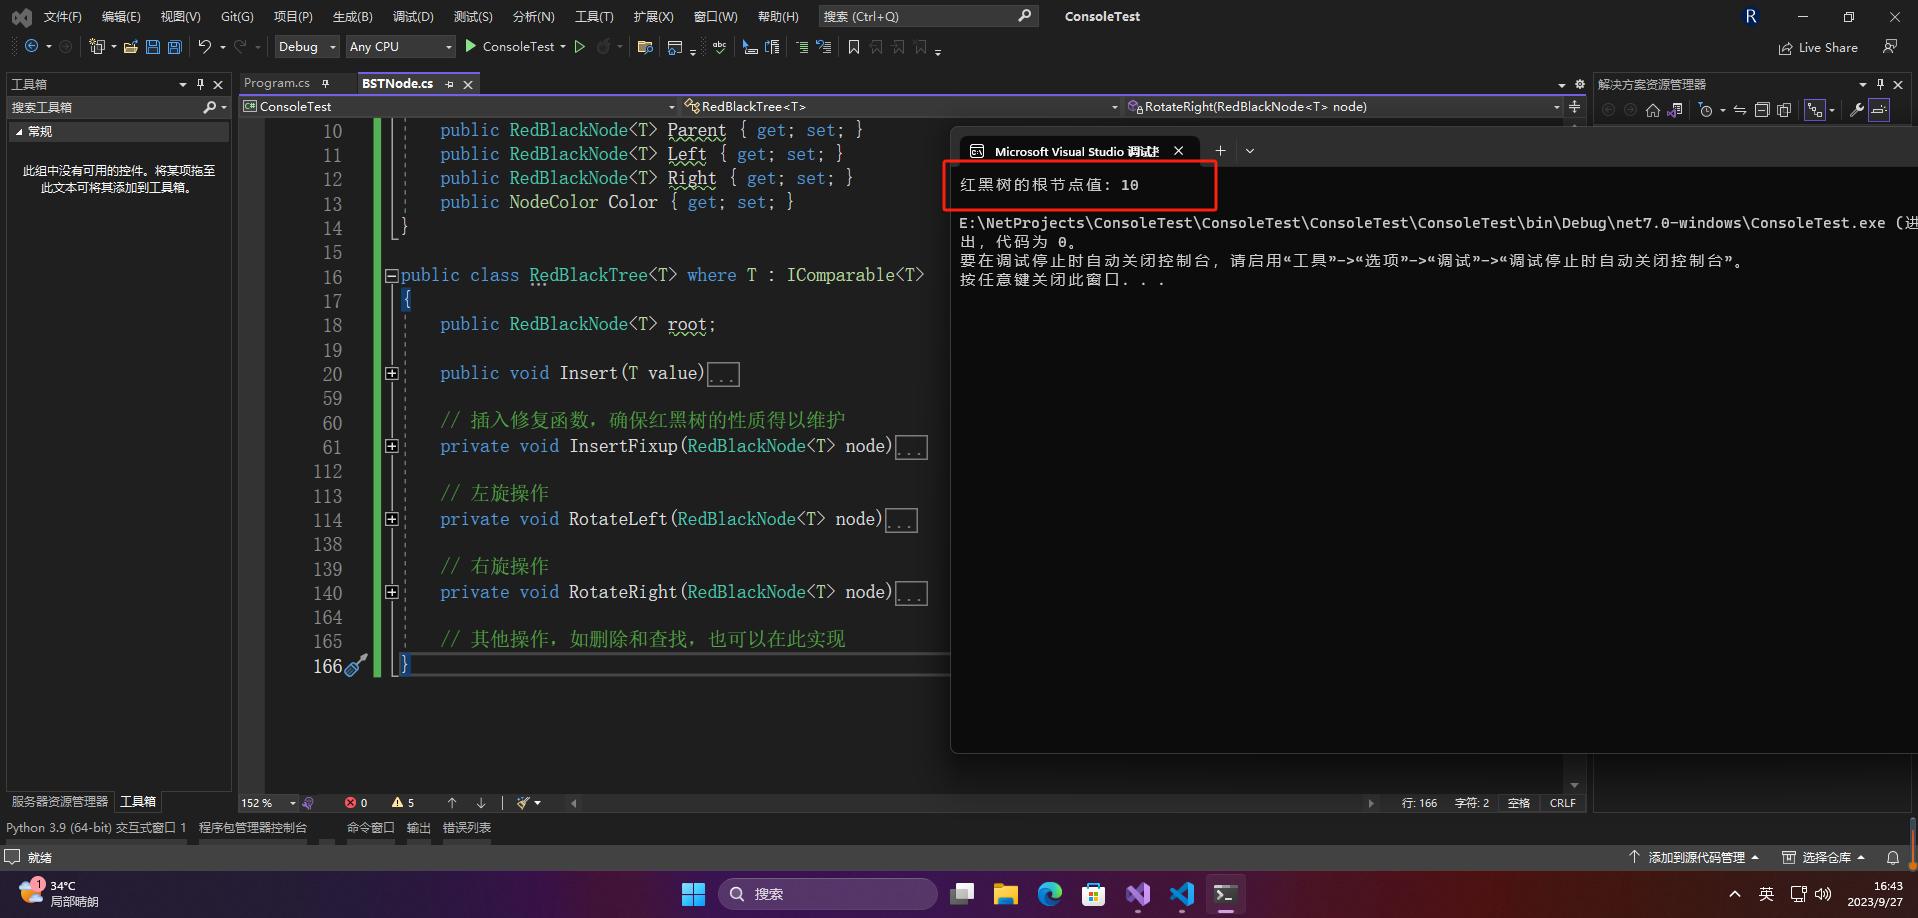Click Show All Files icon in Solution Explorer
The image size is (1918, 918).
click(1784, 110)
